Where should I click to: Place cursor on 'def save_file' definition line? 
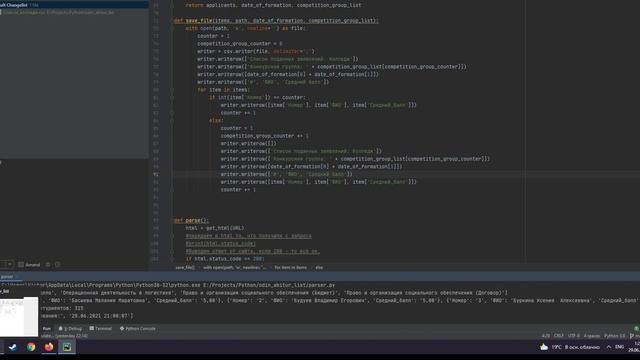[276, 20]
